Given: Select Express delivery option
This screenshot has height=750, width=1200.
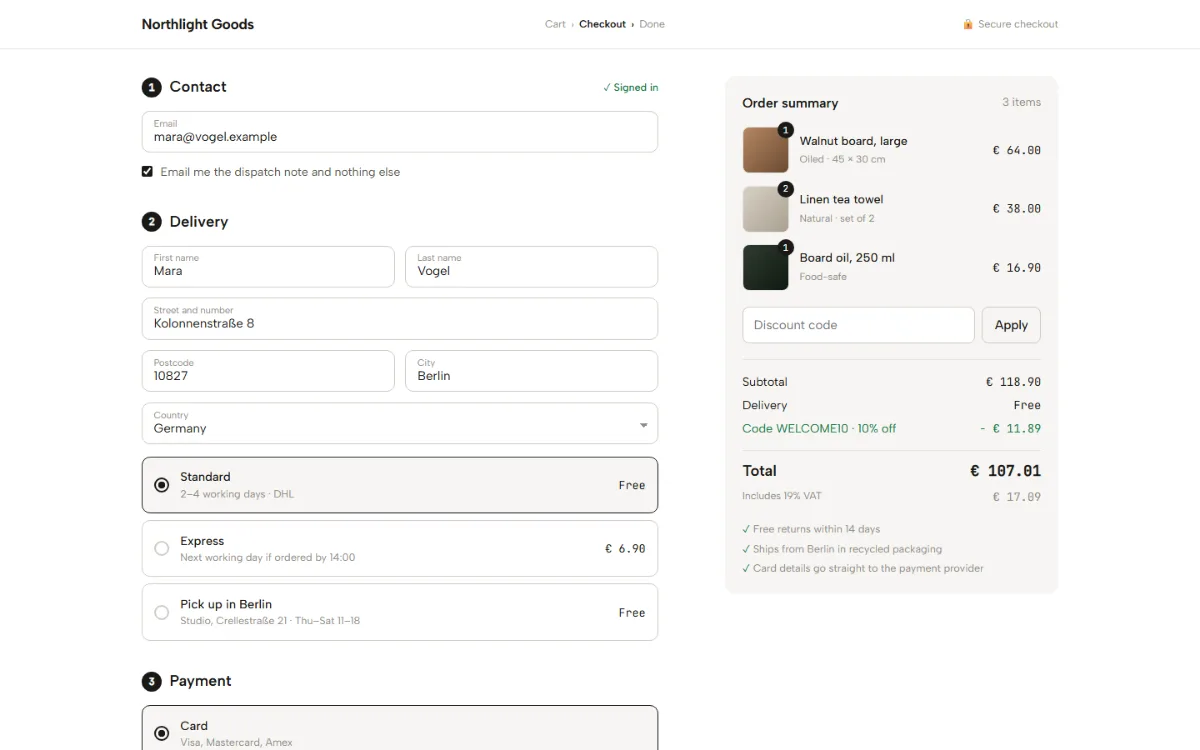Looking at the screenshot, I should coord(400,548).
